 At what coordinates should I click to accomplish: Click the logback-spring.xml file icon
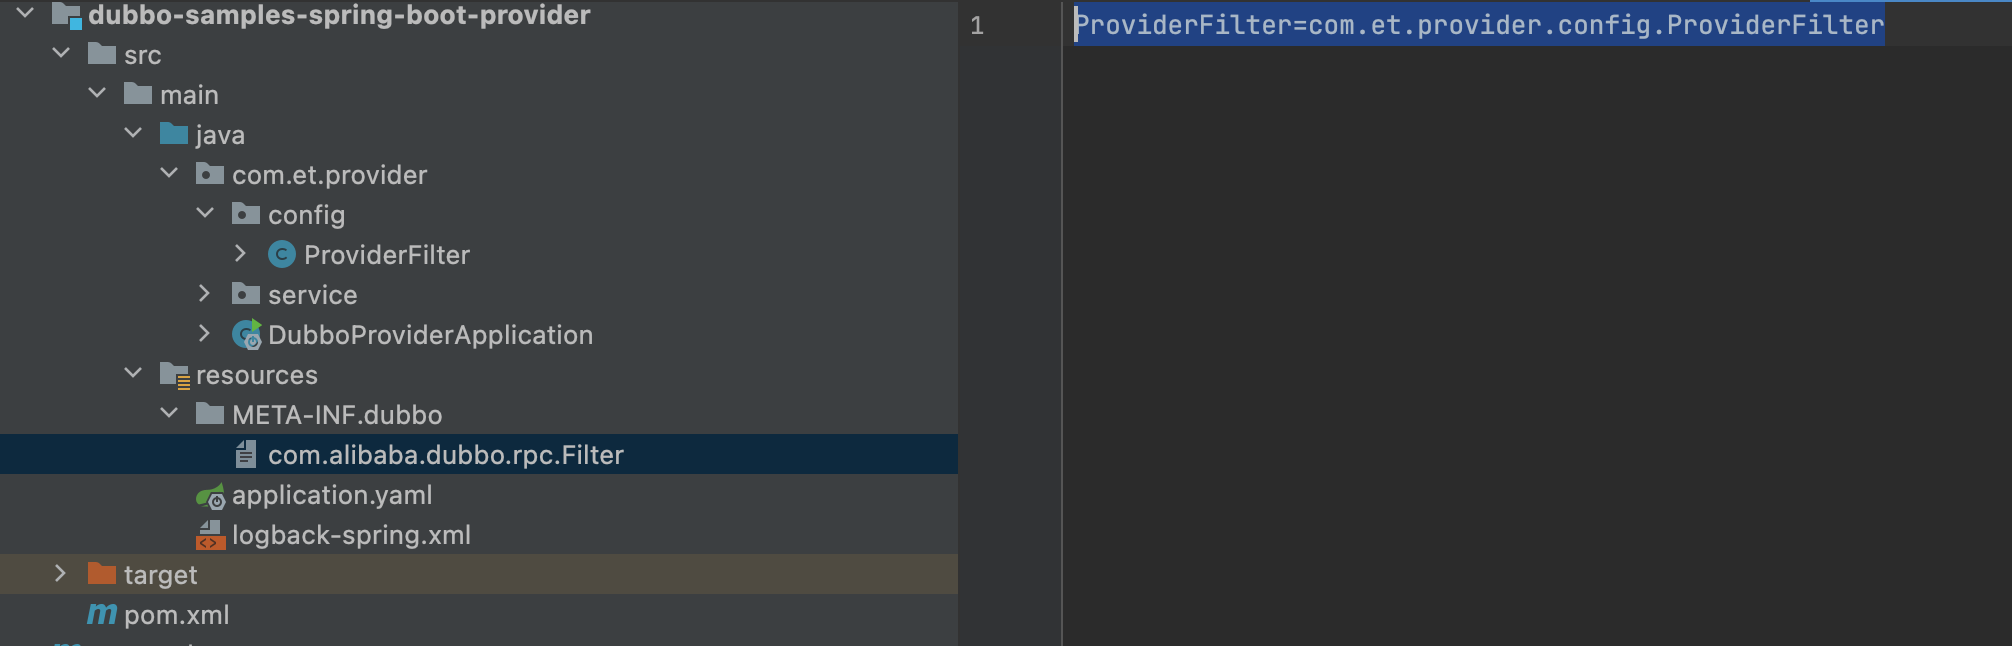210,536
